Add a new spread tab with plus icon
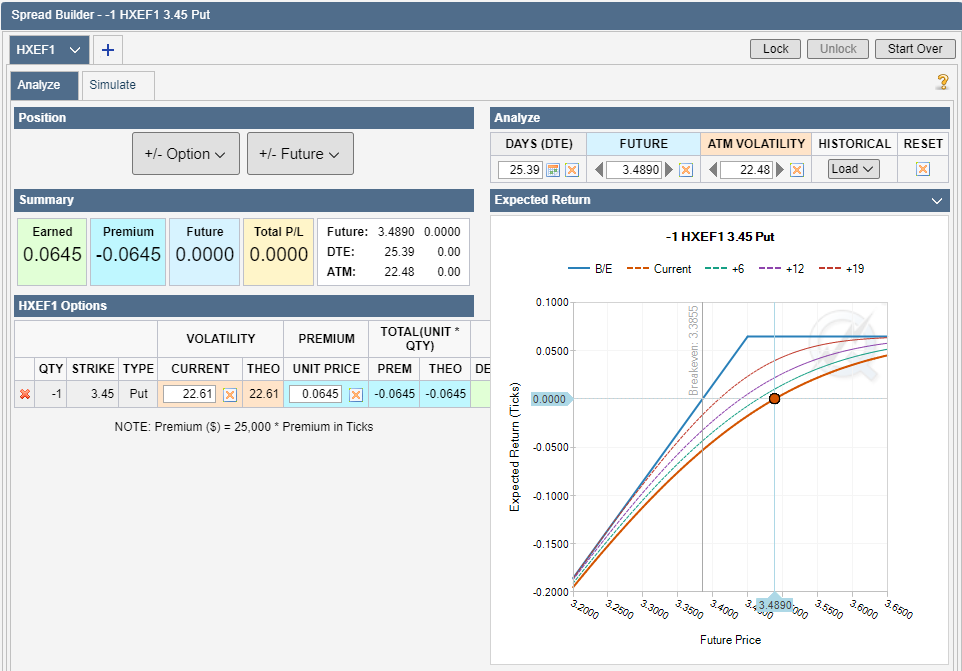This screenshot has width=962, height=671. [108, 50]
